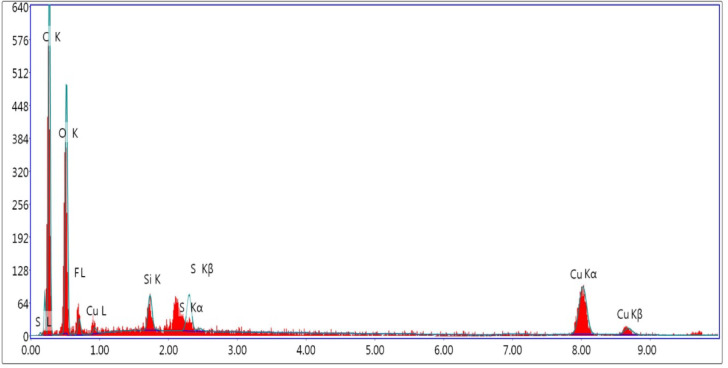Select the 'Cu Kα' peak label

[x=584, y=274]
